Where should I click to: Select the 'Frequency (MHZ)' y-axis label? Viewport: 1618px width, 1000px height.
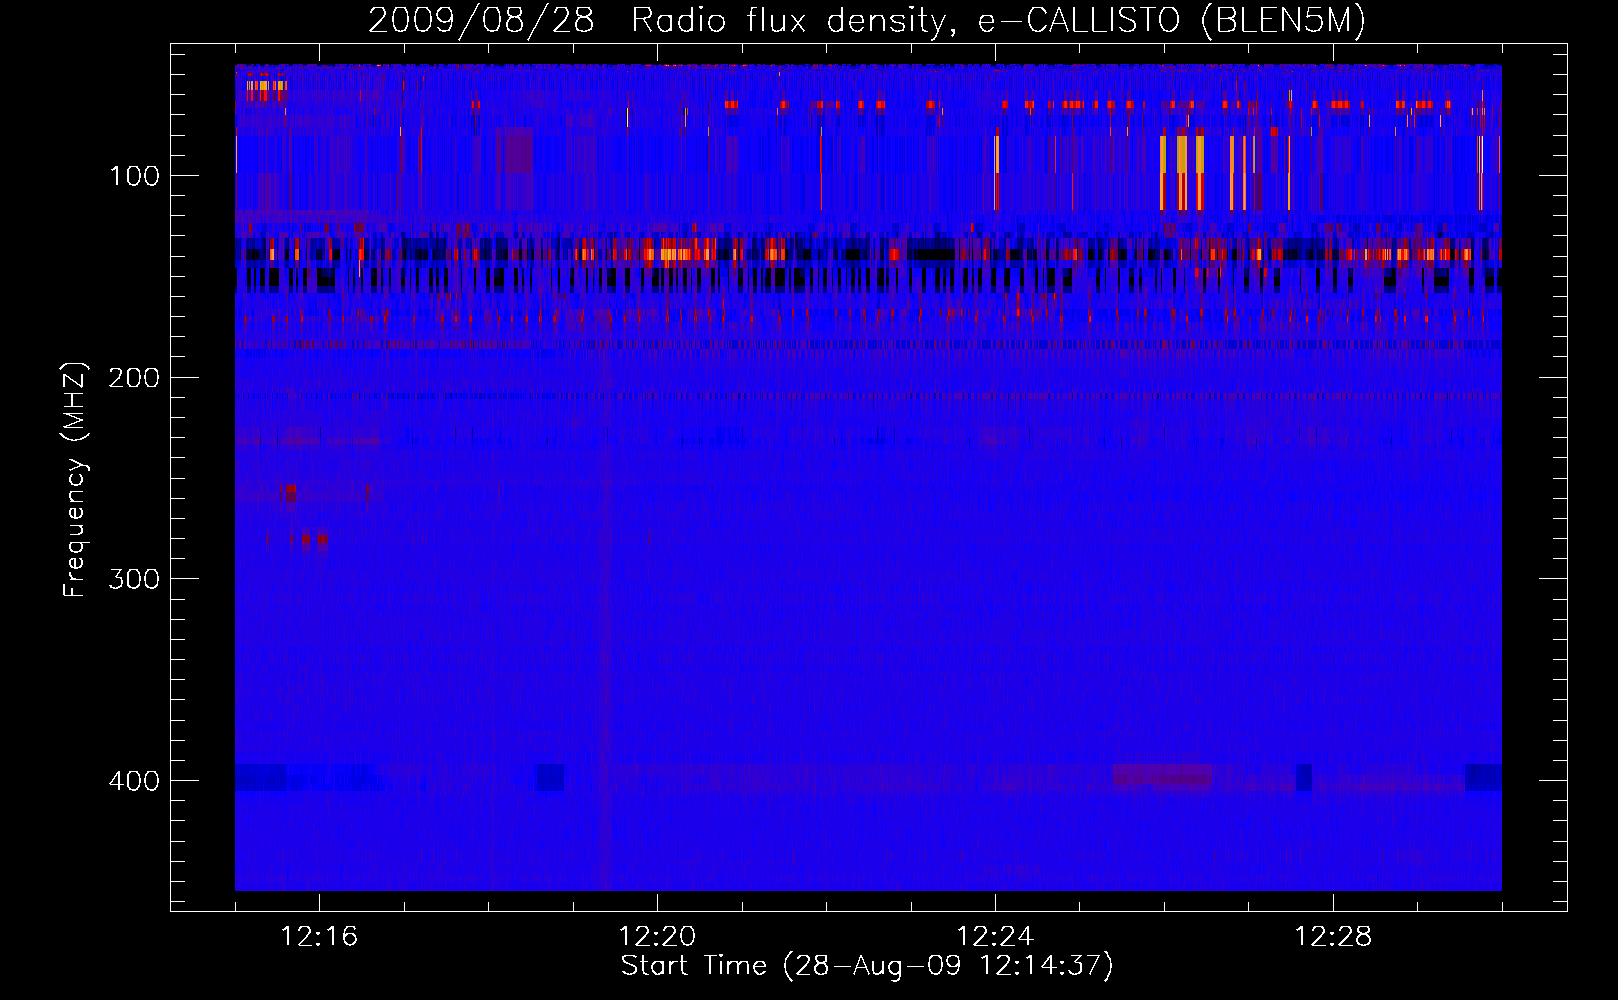(75, 480)
